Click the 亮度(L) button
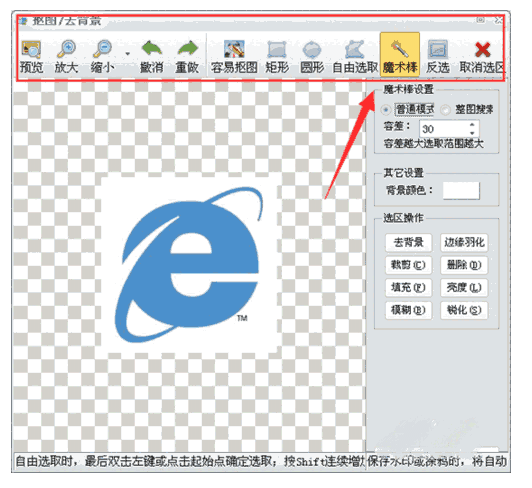532x488 pixels. point(464,288)
